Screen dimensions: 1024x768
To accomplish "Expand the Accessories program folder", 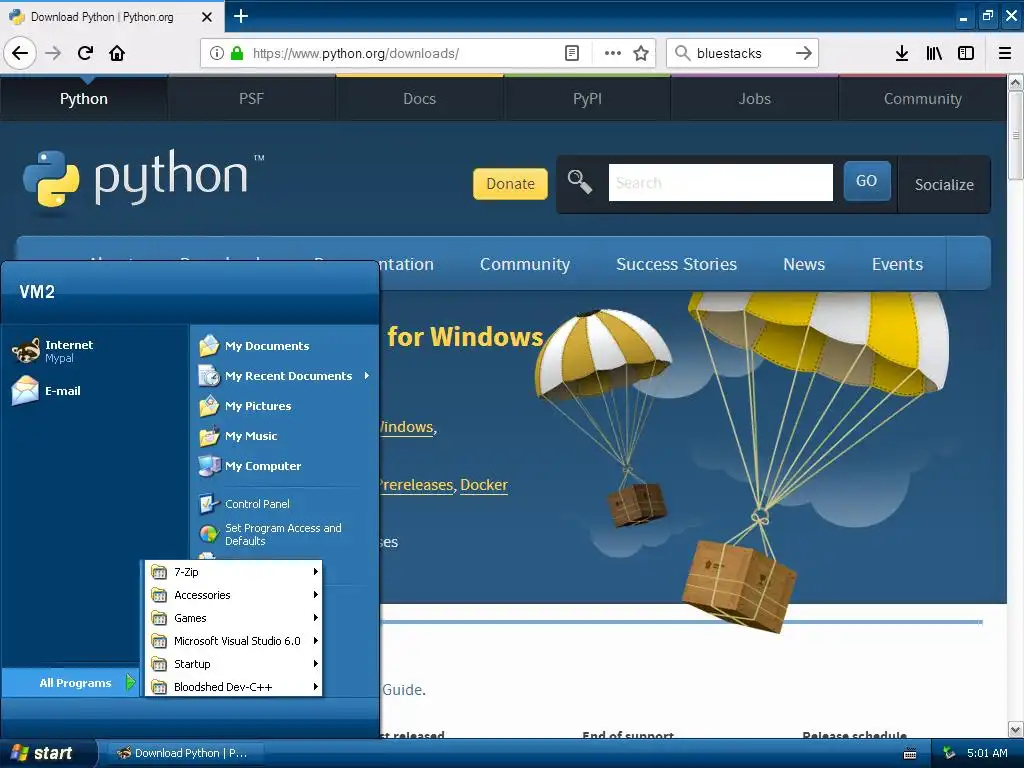I will point(234,595).
